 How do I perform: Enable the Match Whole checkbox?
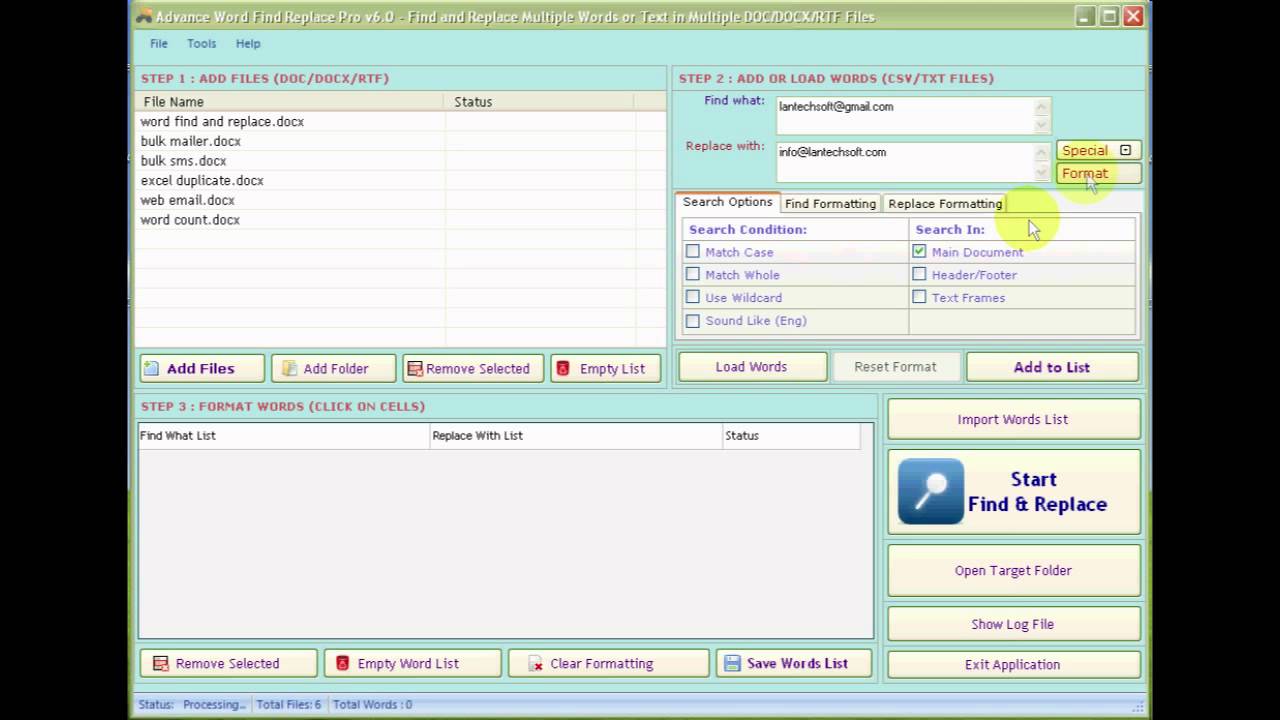point(693,274)
